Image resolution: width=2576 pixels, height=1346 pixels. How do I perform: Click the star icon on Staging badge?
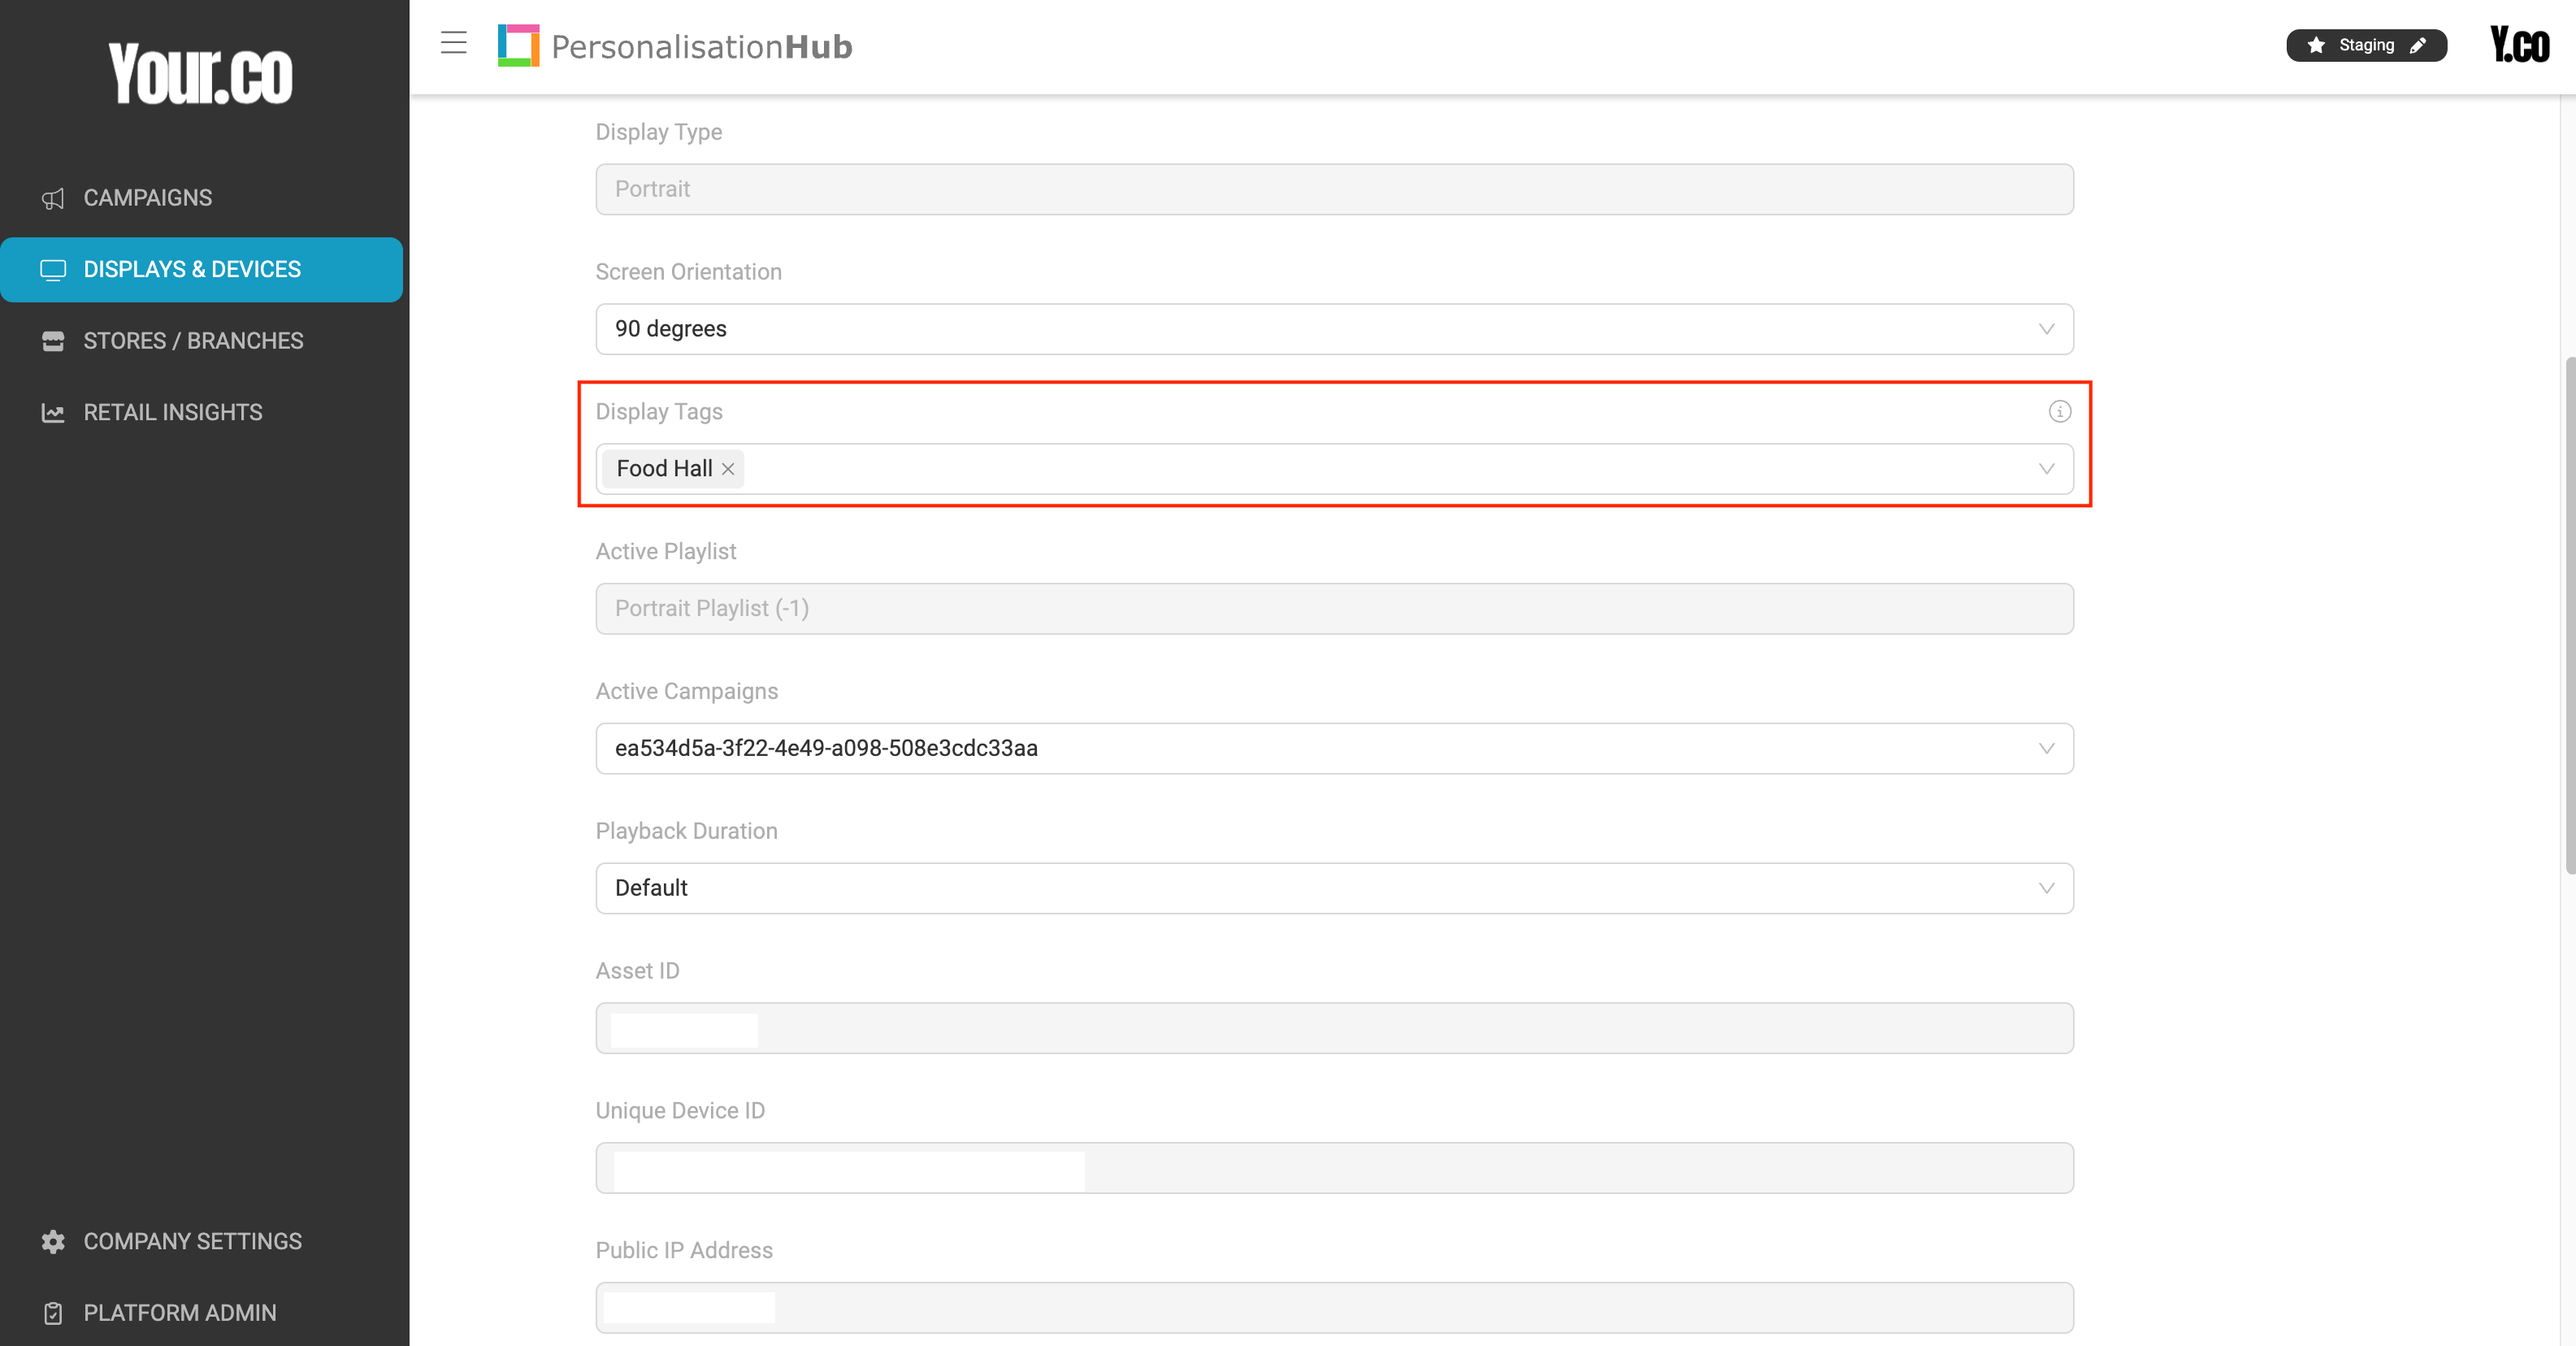[x=2316, y=46]
